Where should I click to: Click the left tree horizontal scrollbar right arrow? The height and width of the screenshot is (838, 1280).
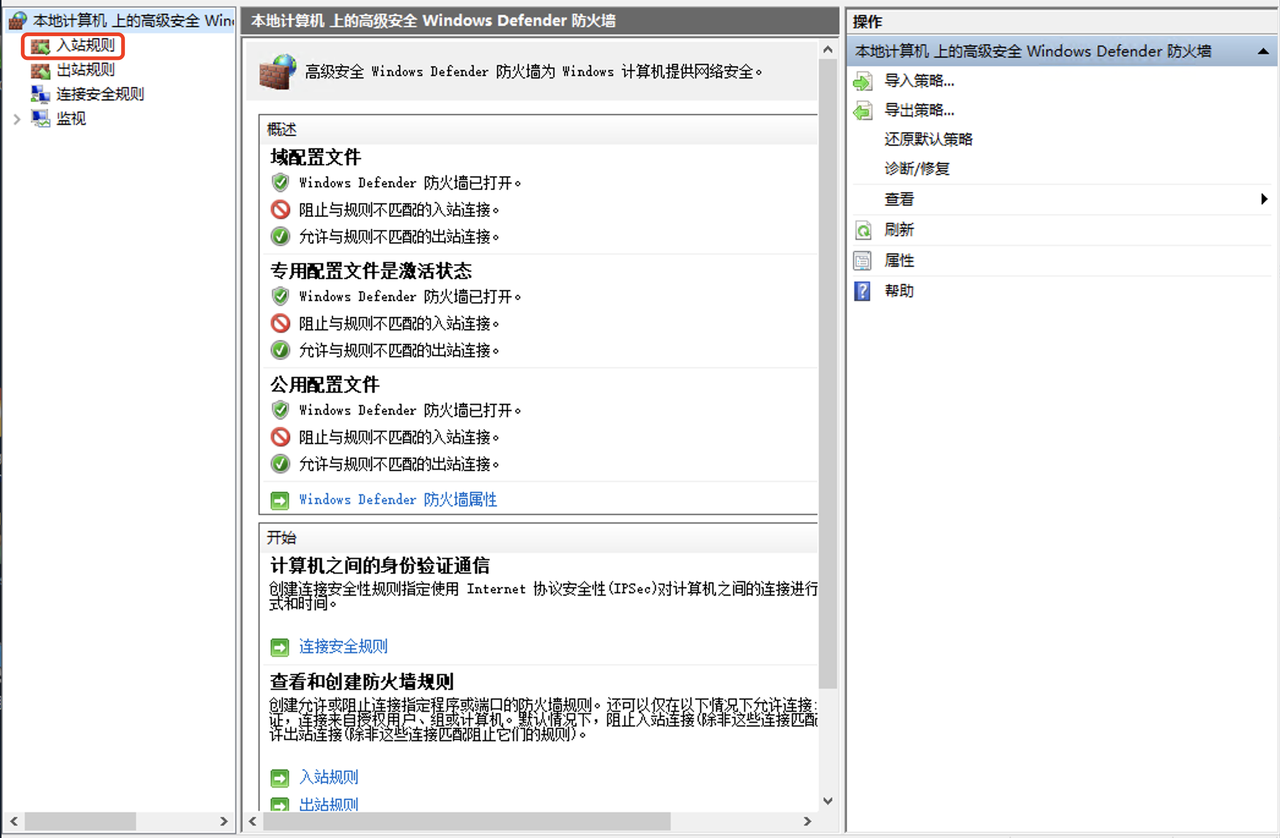224,821
